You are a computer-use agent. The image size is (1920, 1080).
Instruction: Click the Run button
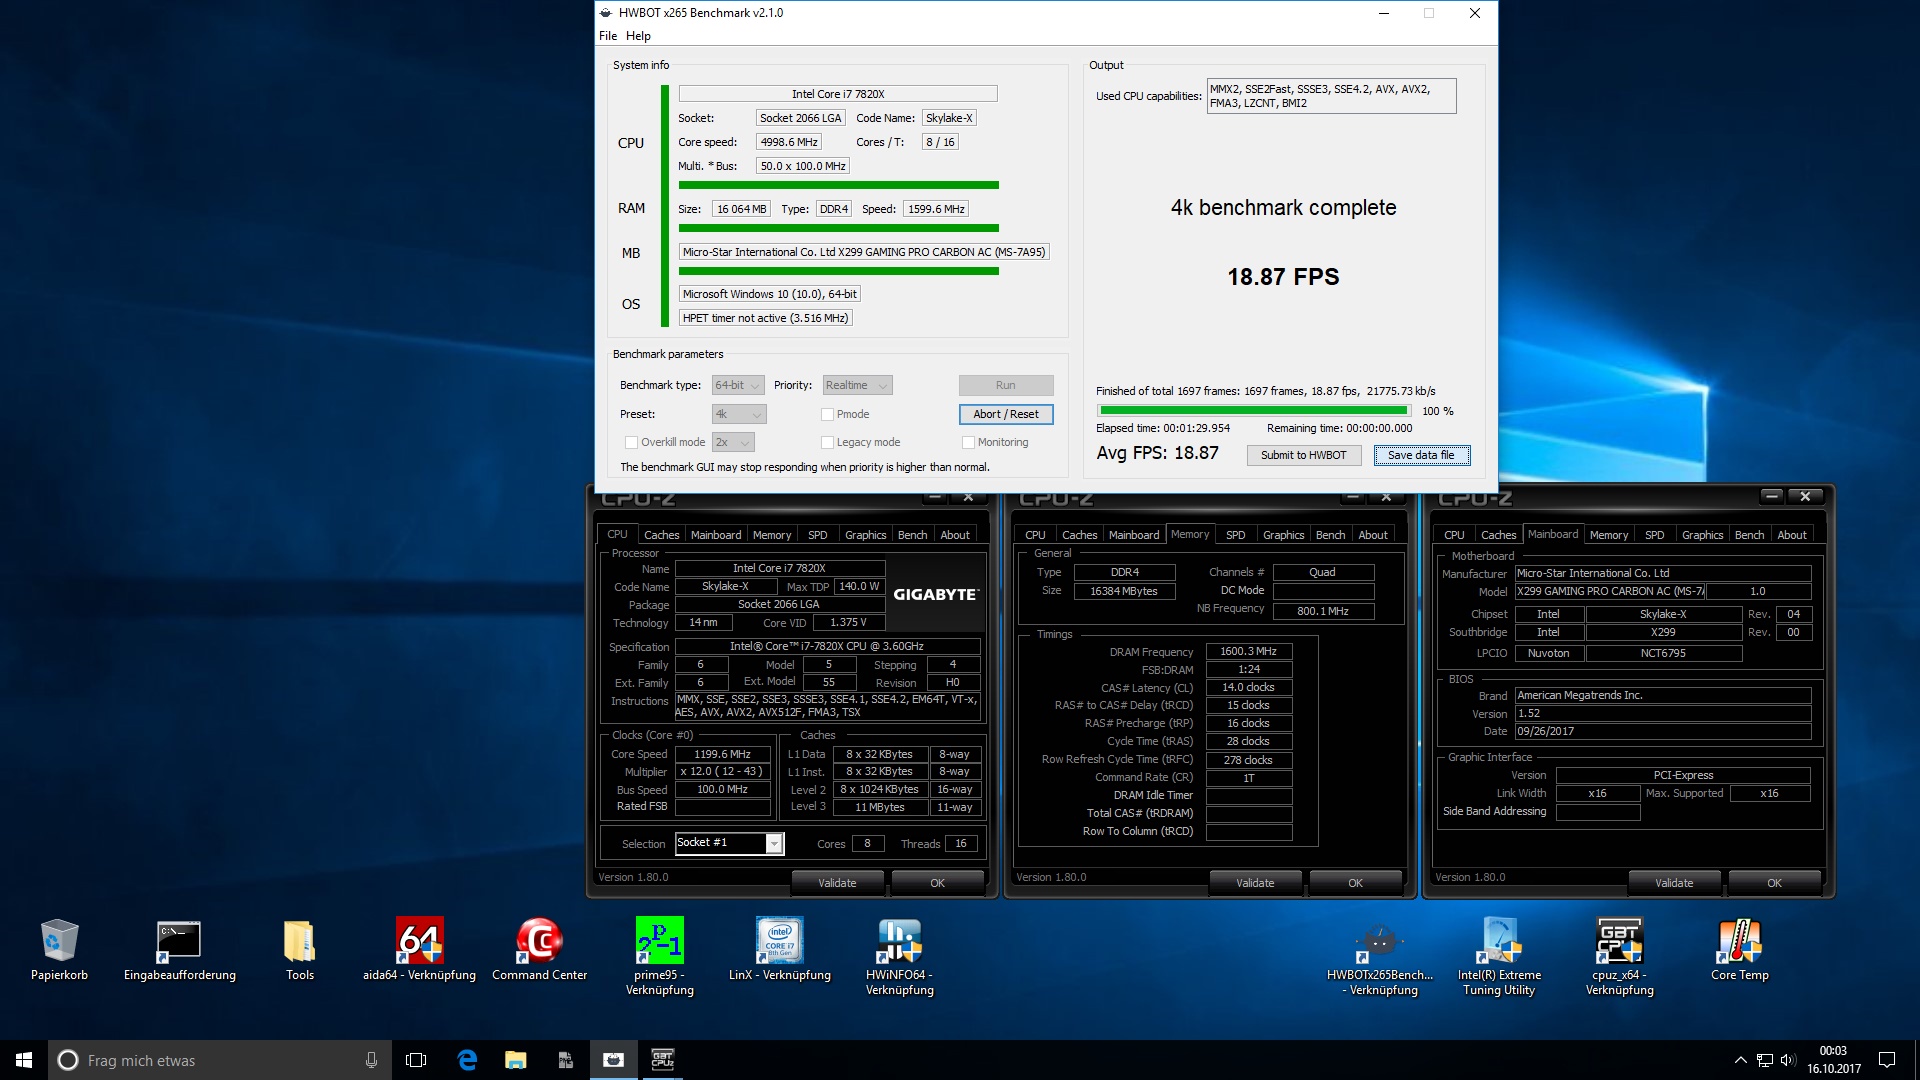pyautogui.click(x=1005, y=385)
